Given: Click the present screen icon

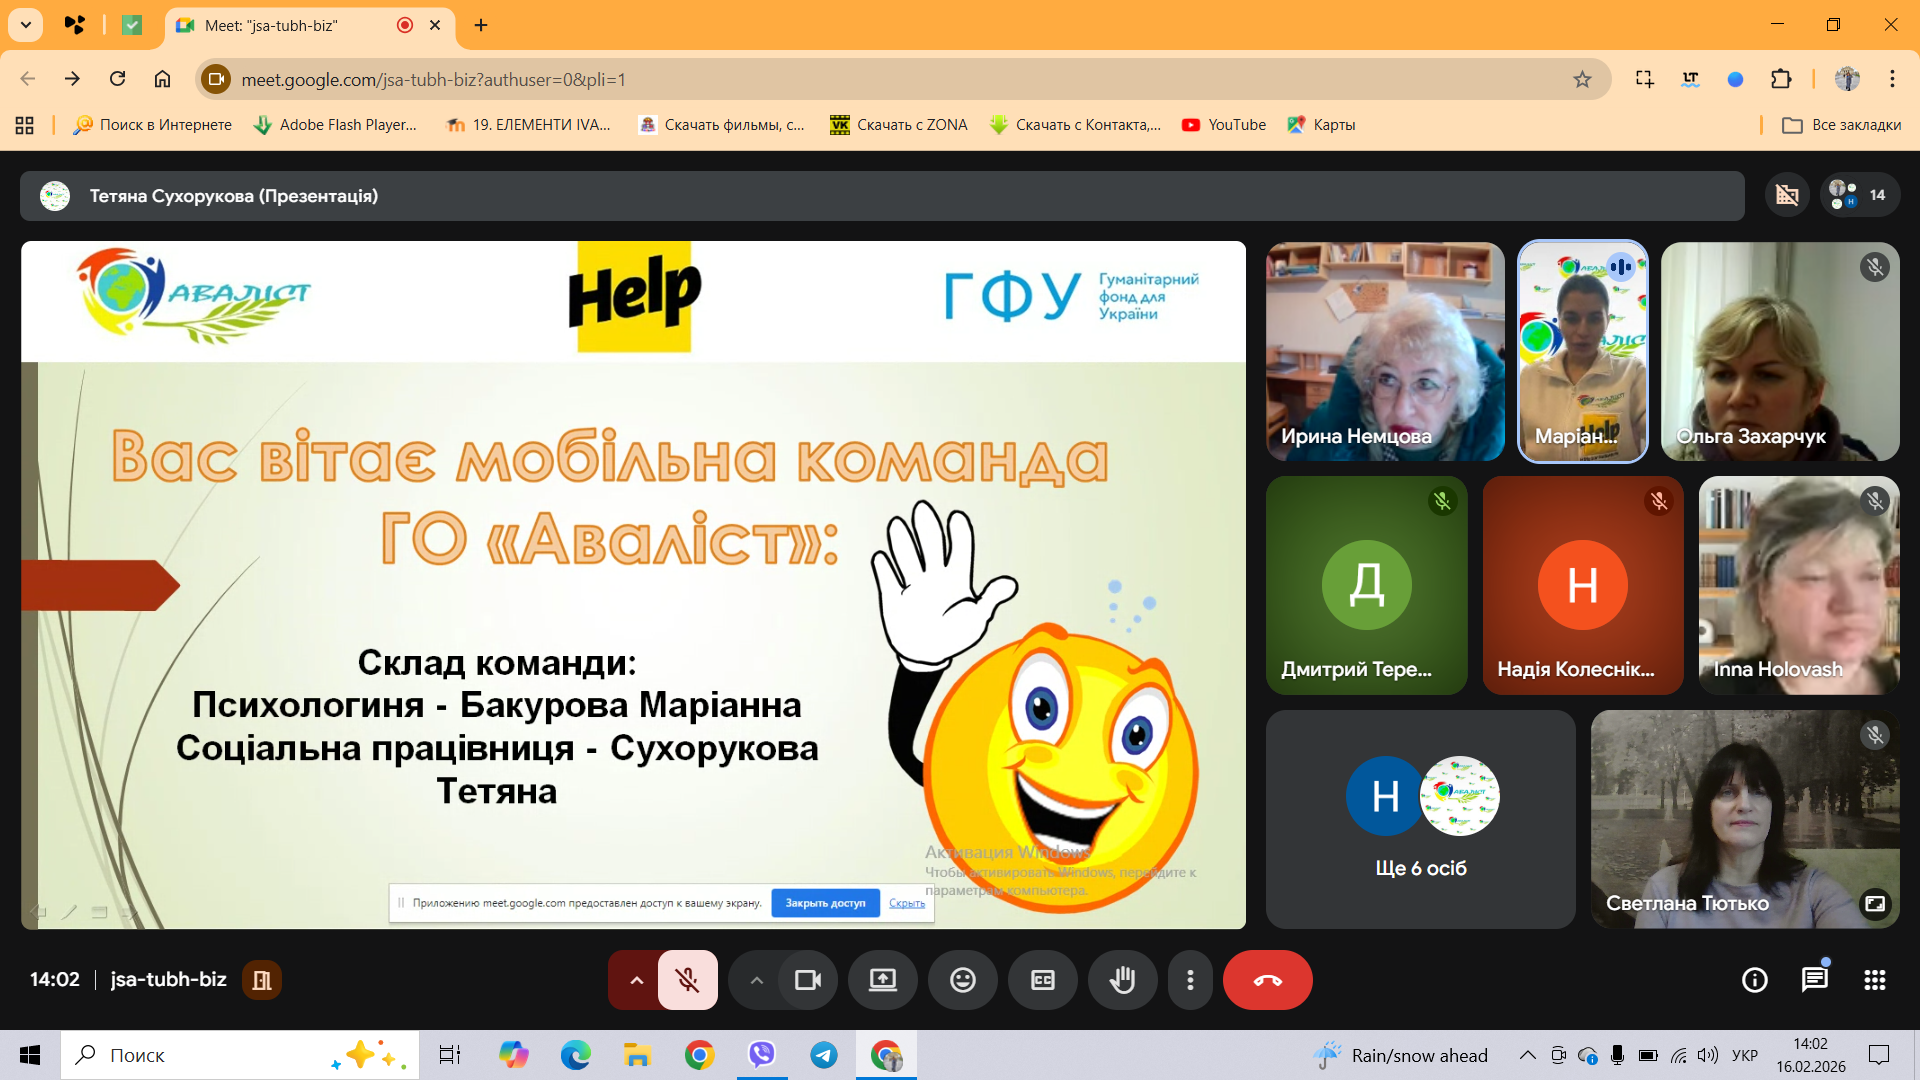Looking at the screenshot, I should pyautogui.click(x=882, y=980).
